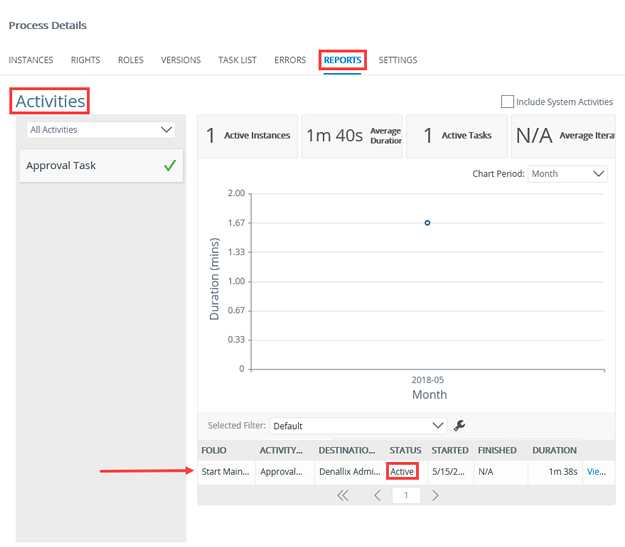Click the page number 1 field
Image resolution: width=625 pixels, height=547 pixels.
pyautogui.click(x=406, y=495)
